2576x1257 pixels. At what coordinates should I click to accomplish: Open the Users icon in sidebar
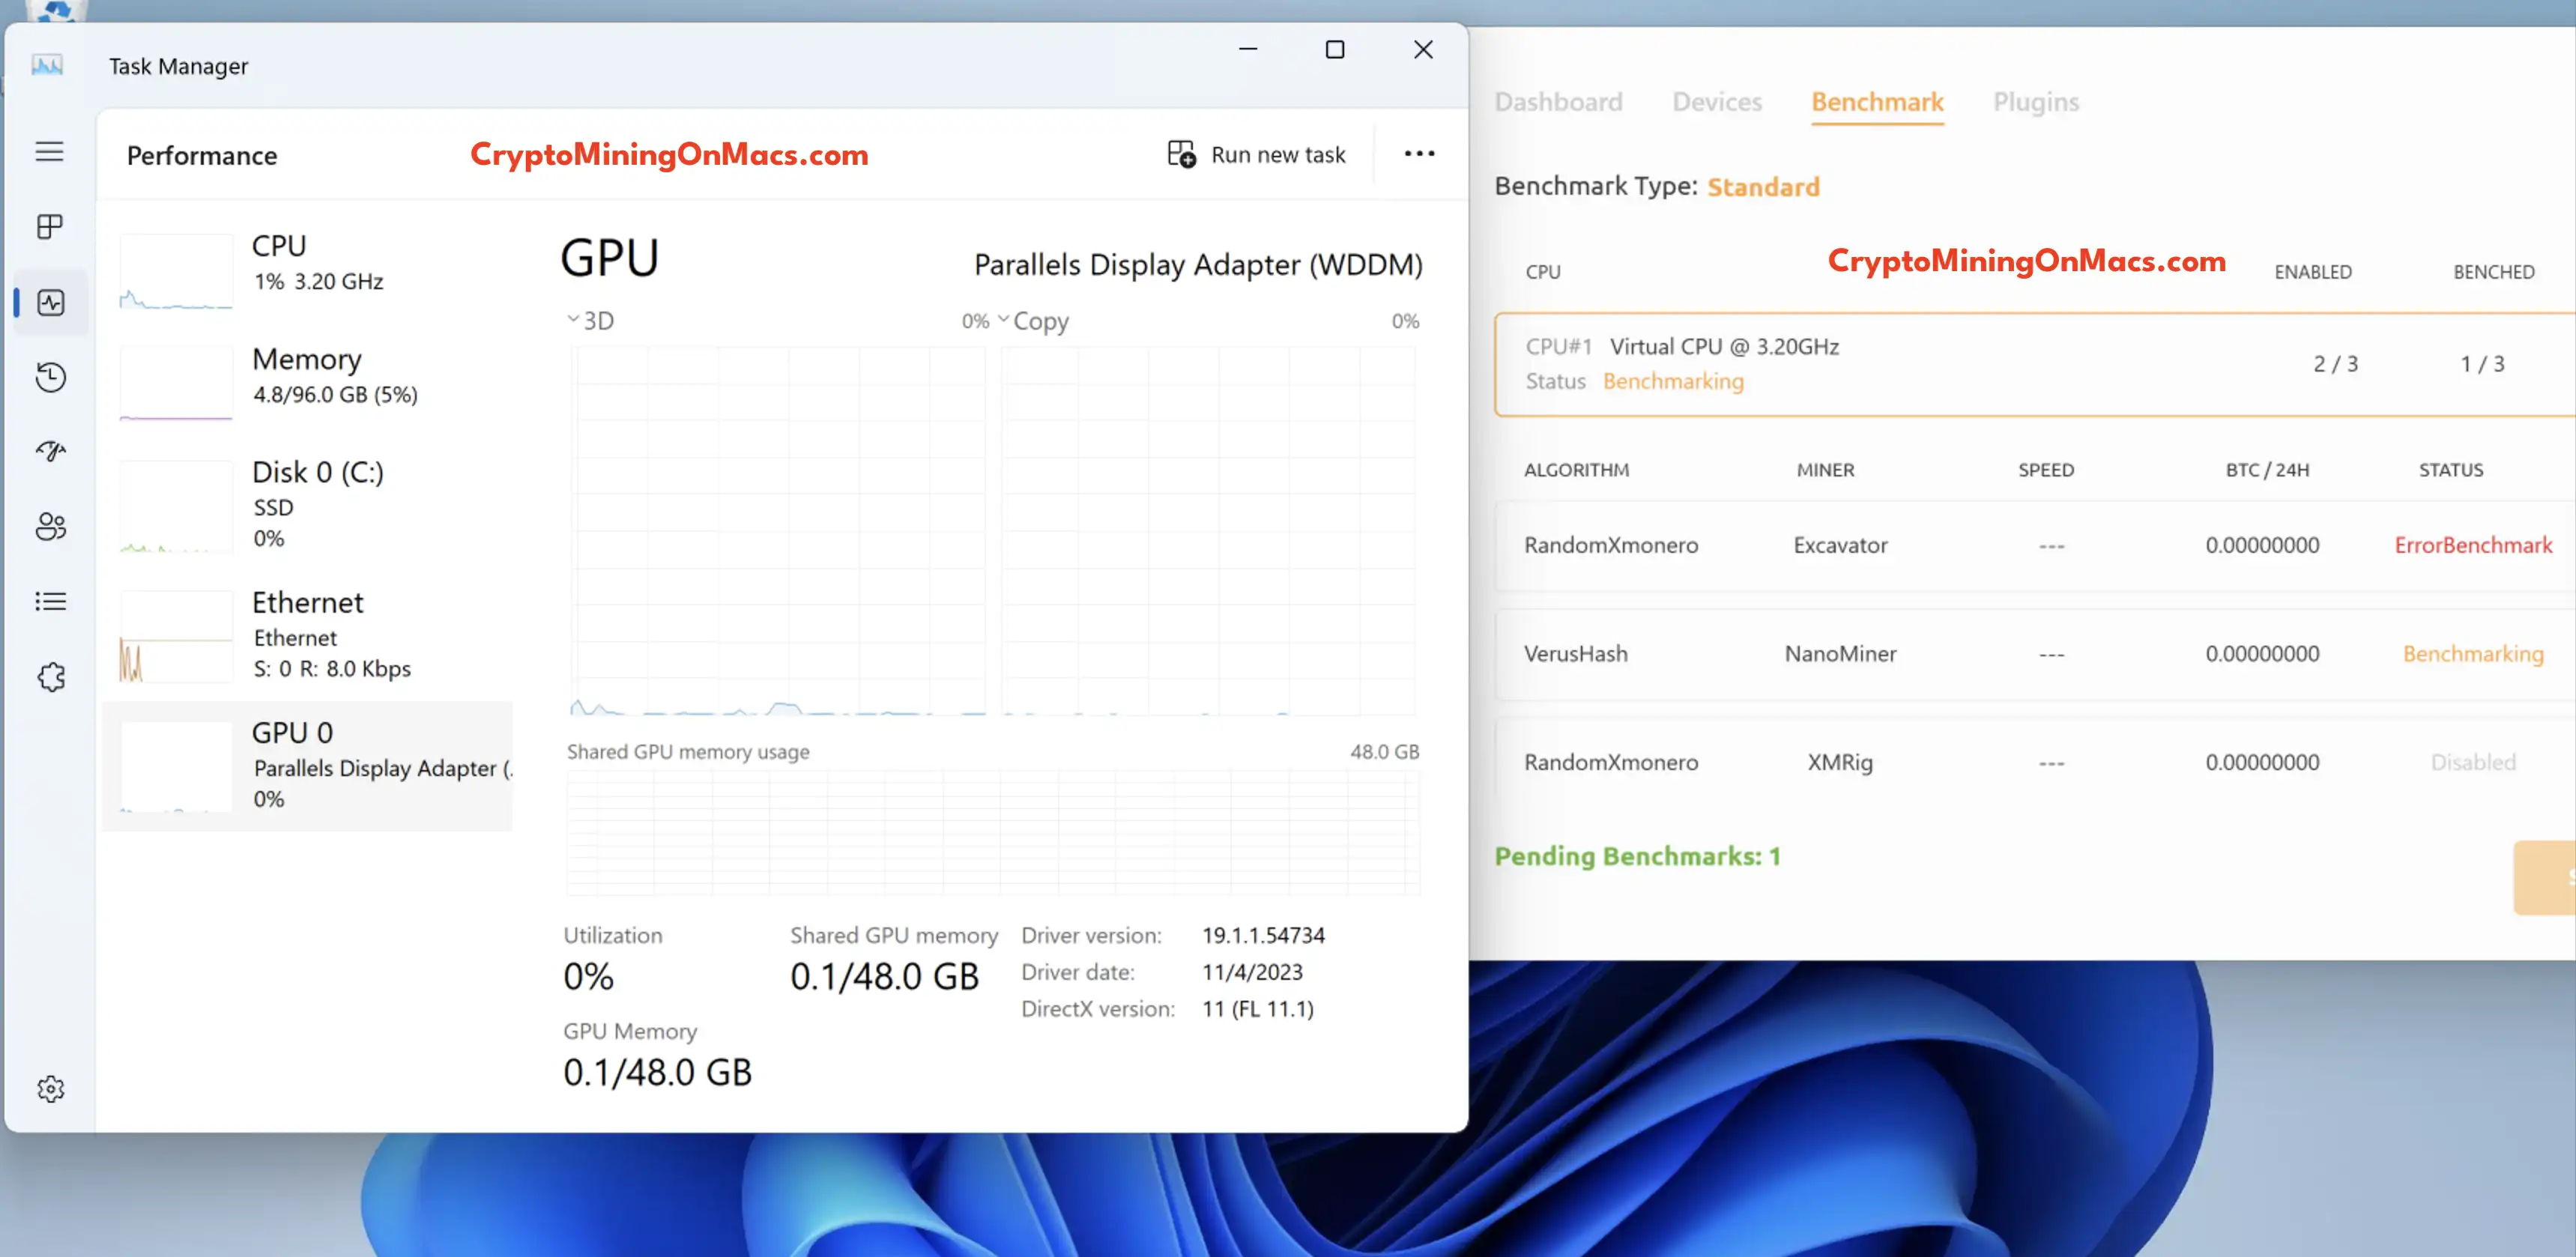pos(50,526)
